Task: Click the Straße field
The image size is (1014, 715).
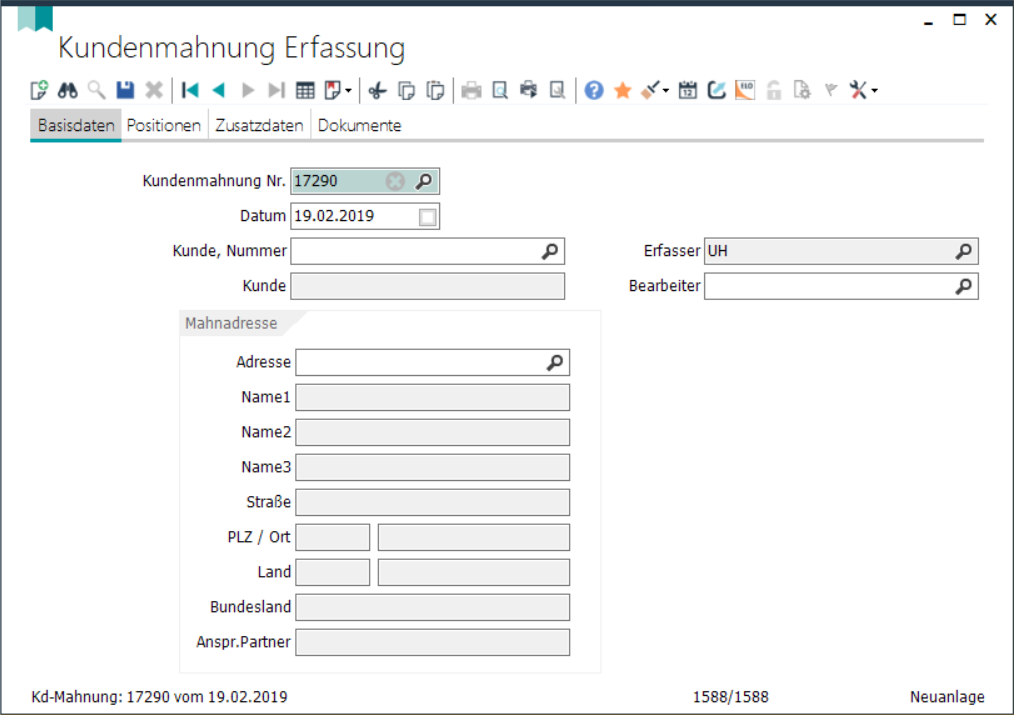Action: 433,502
